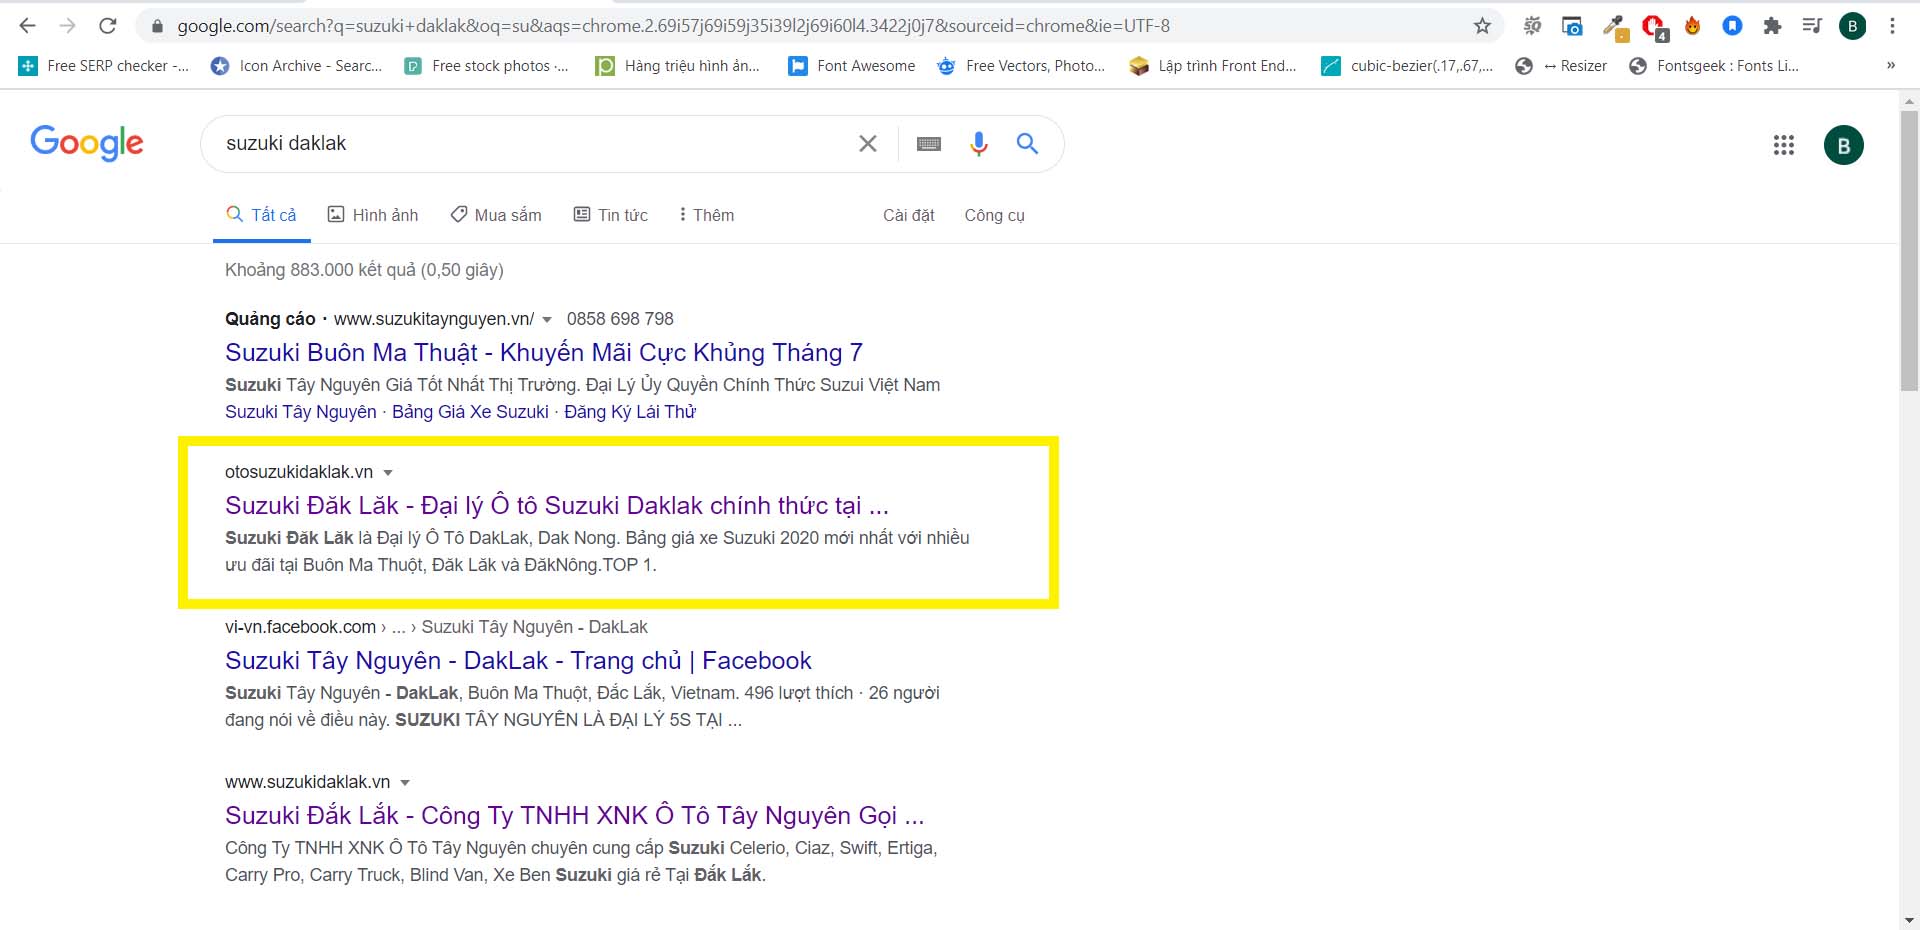The height and width of the screenshot is (930, 1920).
Task: Open Suzuki Tây Nguyên sitelink
Action: tap(301, 412)
